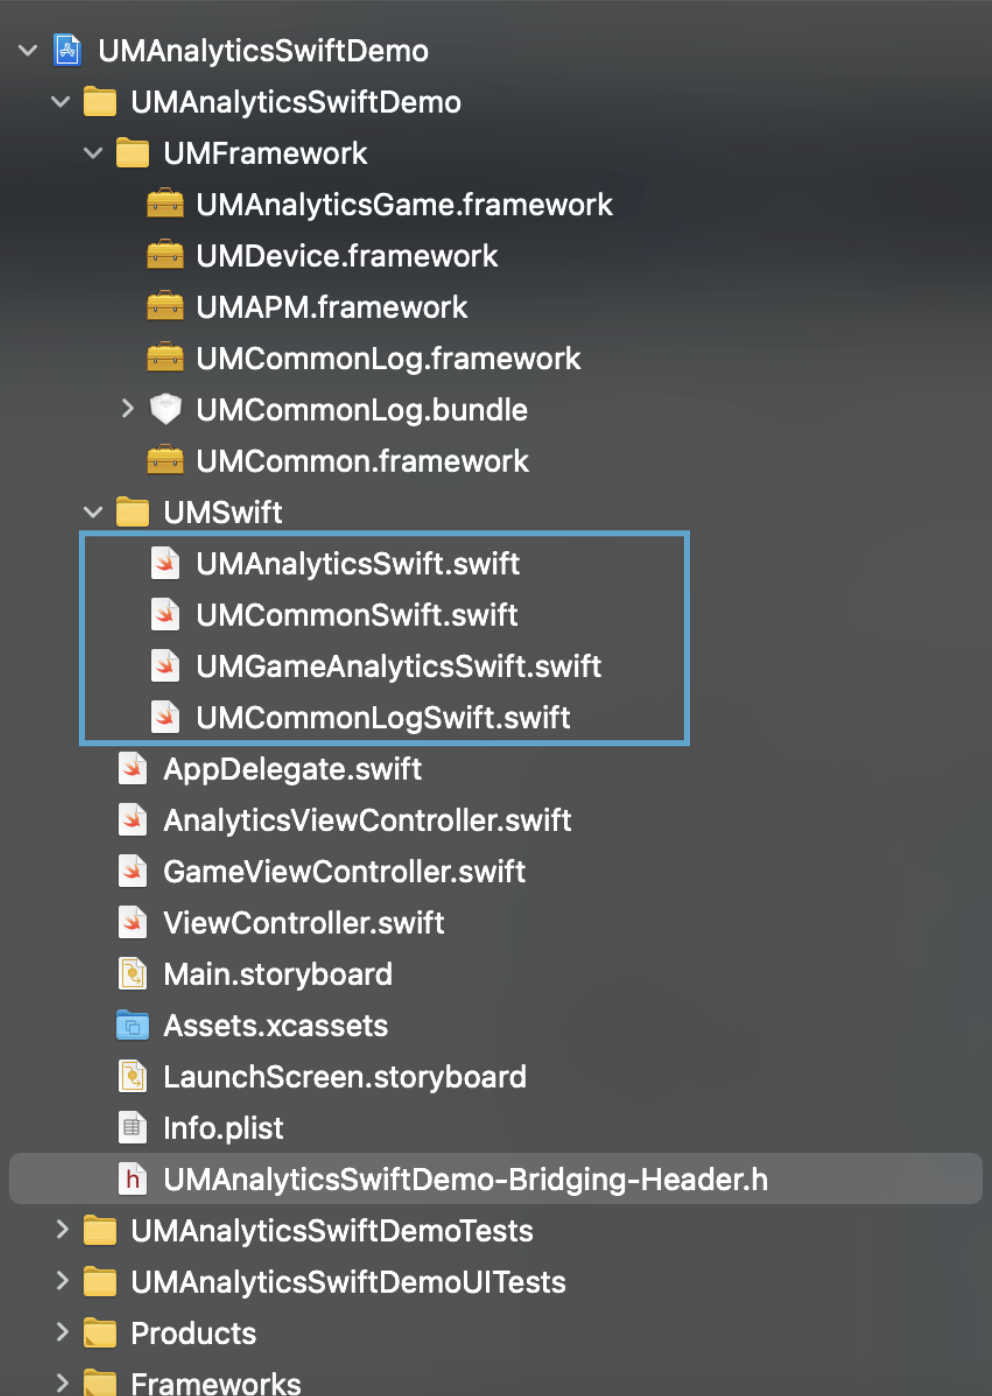Open LaunchScreen.storyboard
The image size is (992, 1396).
click(x=344, y=1076)
